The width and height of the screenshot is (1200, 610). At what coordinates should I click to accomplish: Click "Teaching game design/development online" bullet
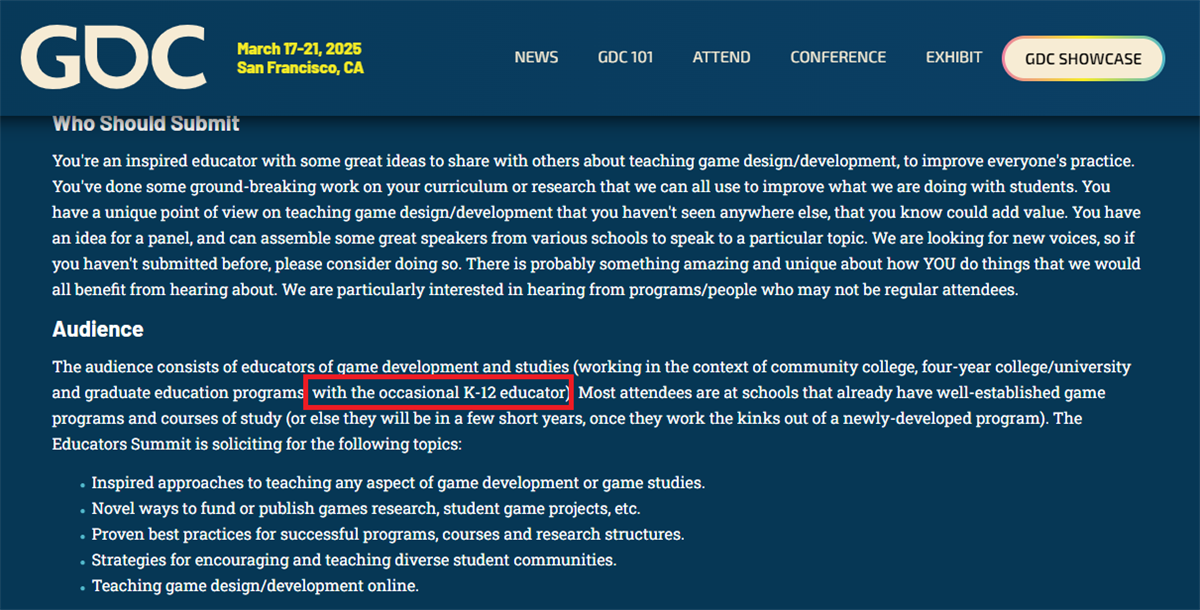(255, 586)
